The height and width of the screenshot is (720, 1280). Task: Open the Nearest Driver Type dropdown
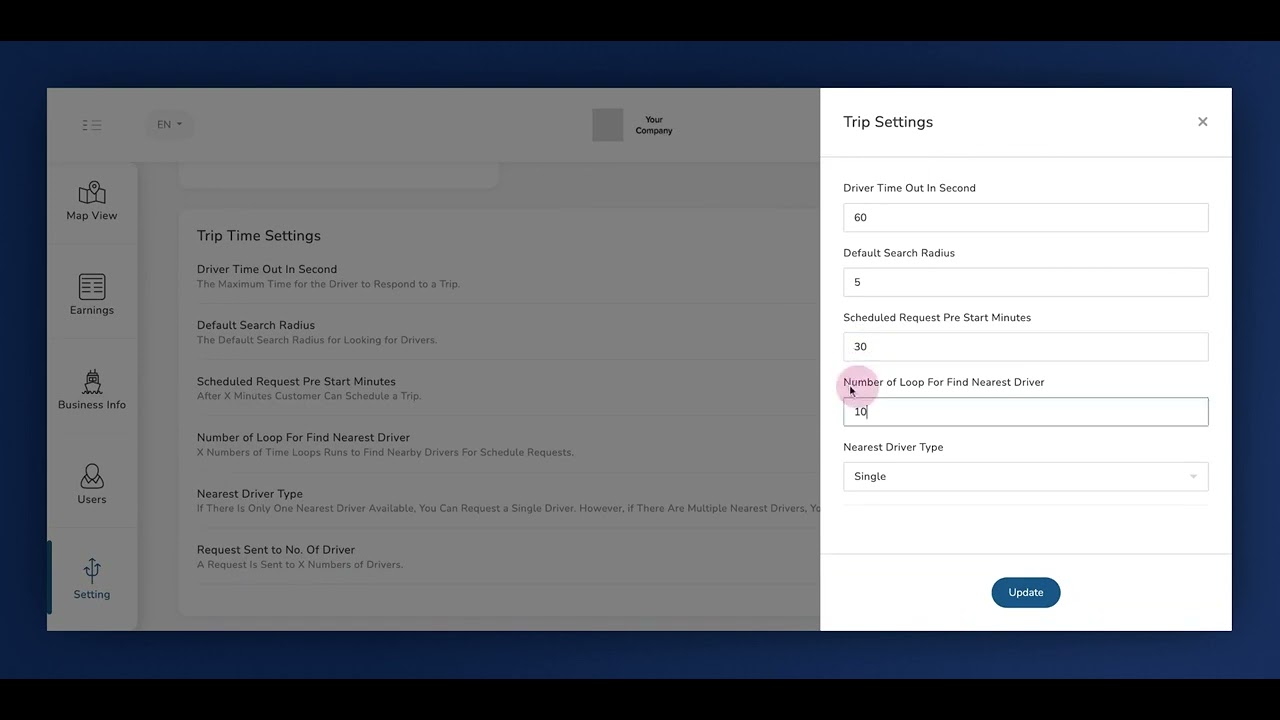(x=1025, y=476)
